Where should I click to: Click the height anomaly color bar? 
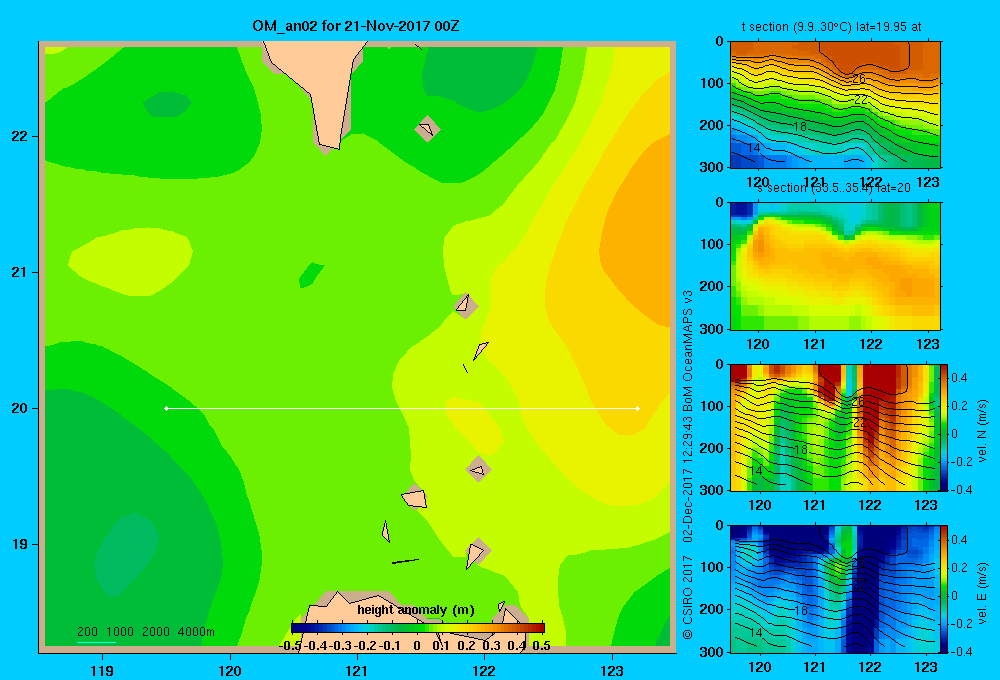(418, 628)
